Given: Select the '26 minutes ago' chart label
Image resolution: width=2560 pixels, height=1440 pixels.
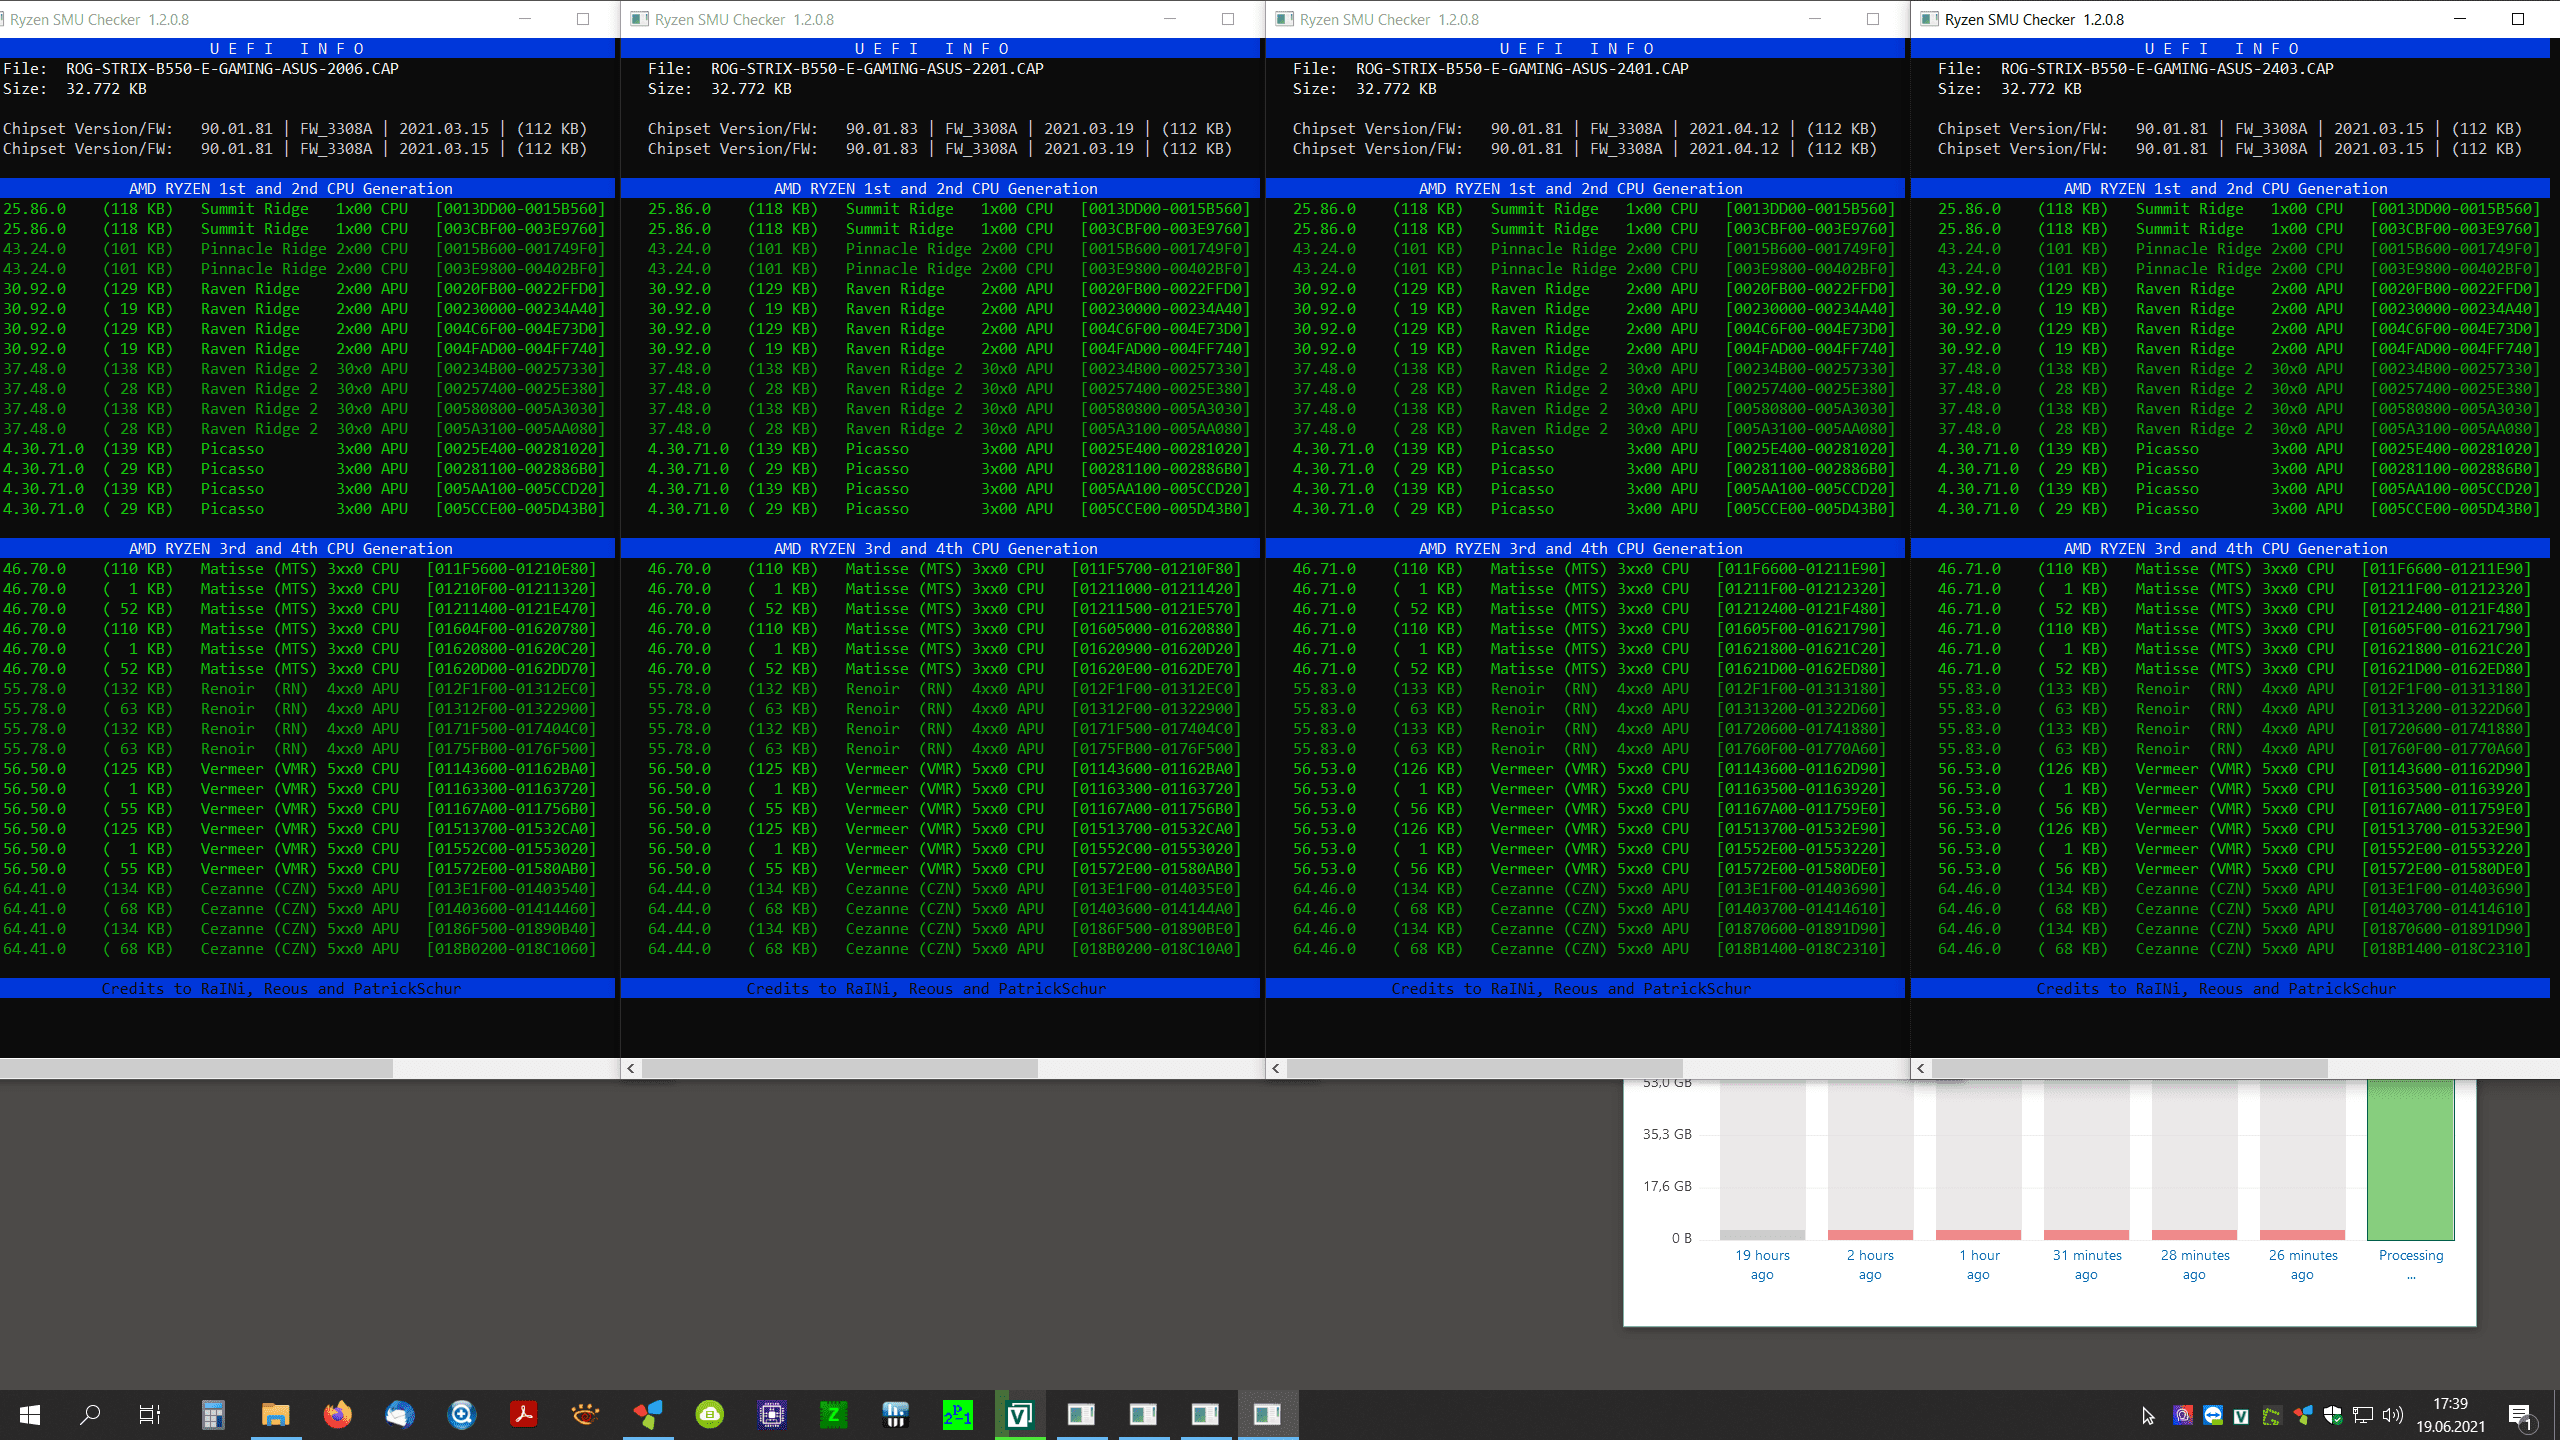Looking at the screenshot, I should tap(2303, 1265).
